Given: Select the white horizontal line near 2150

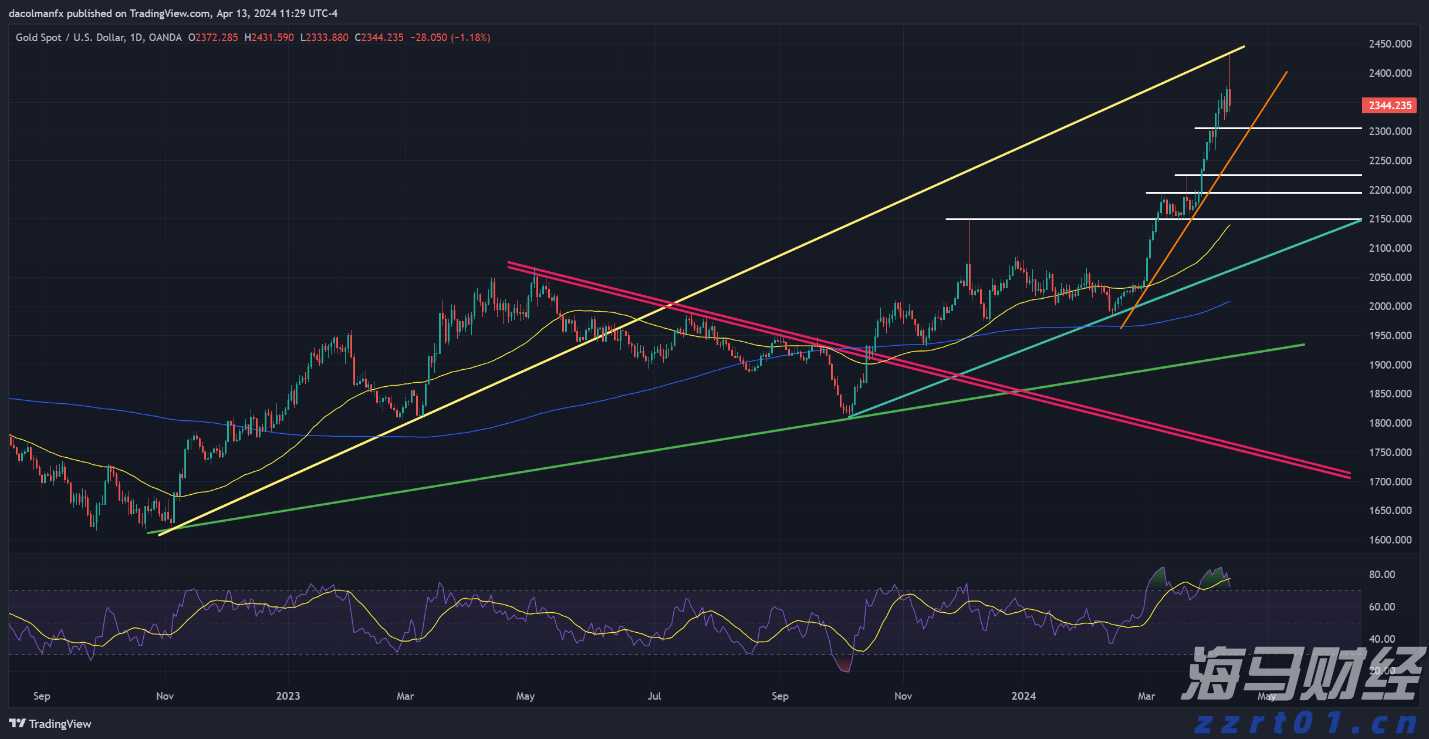Looking at the screenshot, I should [1050, 219].
